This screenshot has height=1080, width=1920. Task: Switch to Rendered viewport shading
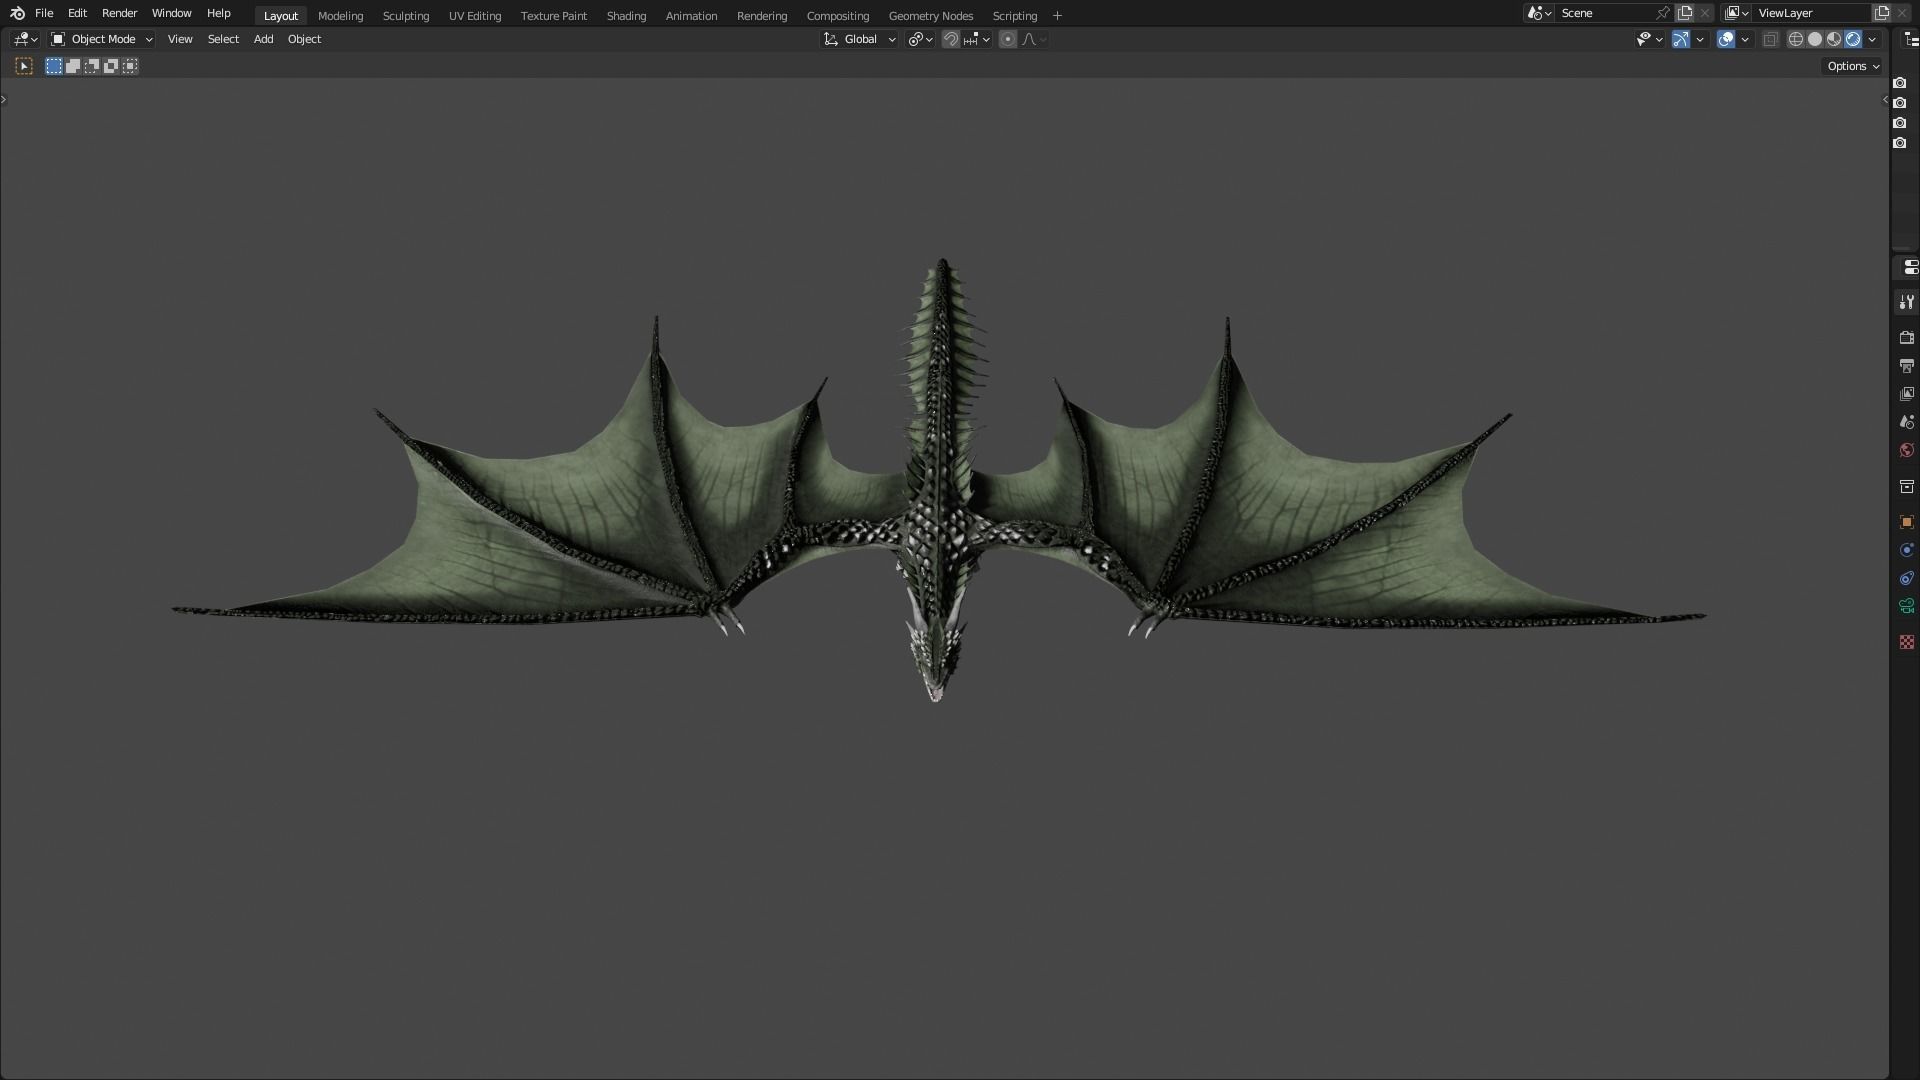coord(1853,39)
